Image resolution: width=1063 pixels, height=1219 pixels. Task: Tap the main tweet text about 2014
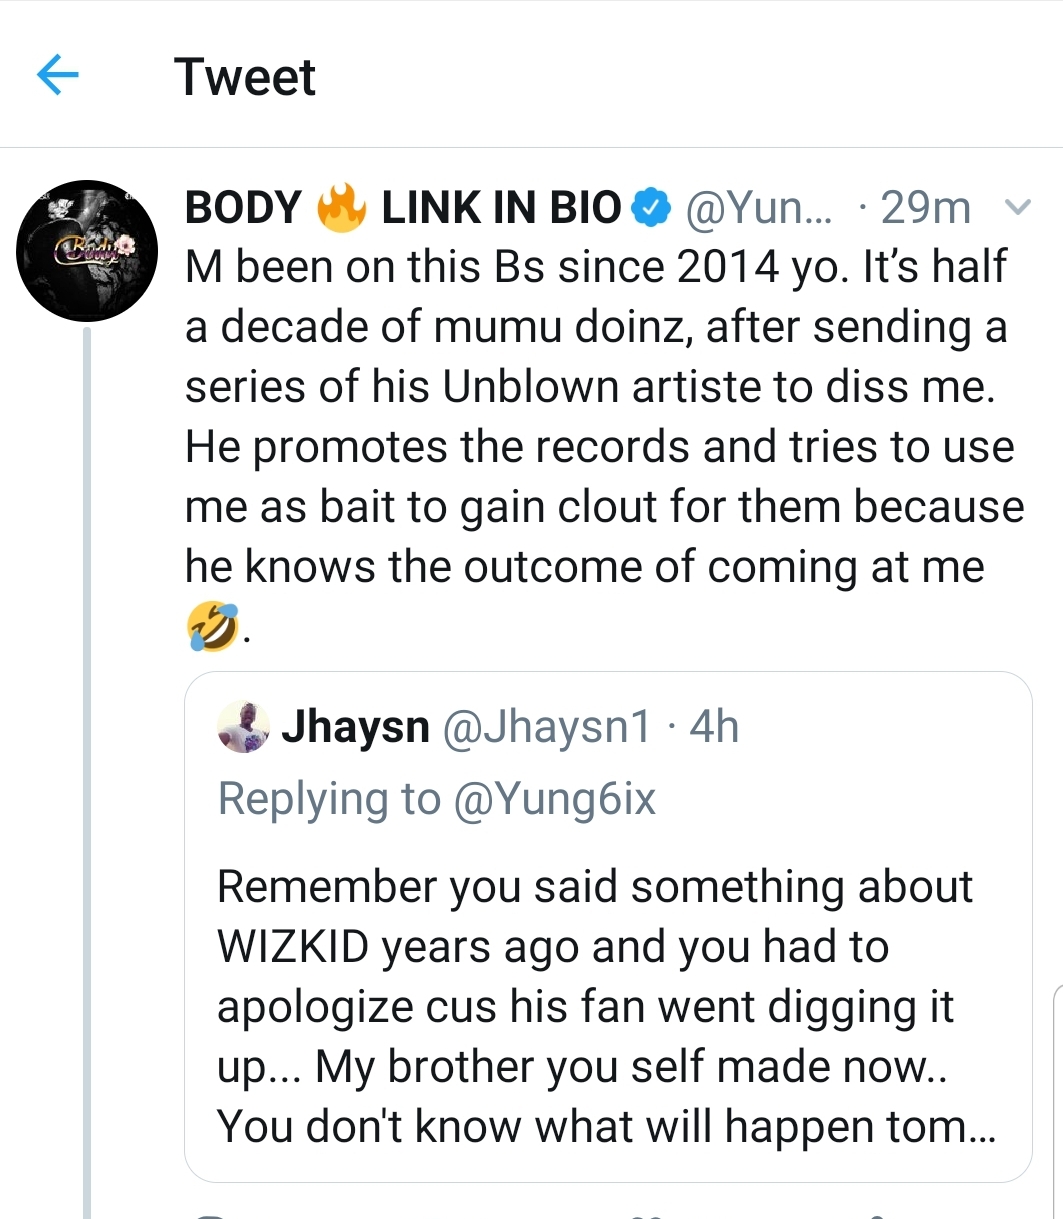point(600,417)
